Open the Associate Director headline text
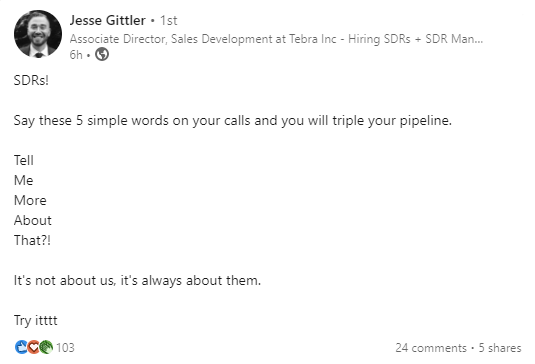This screenshot has height=364, width=535. [276, 39]
